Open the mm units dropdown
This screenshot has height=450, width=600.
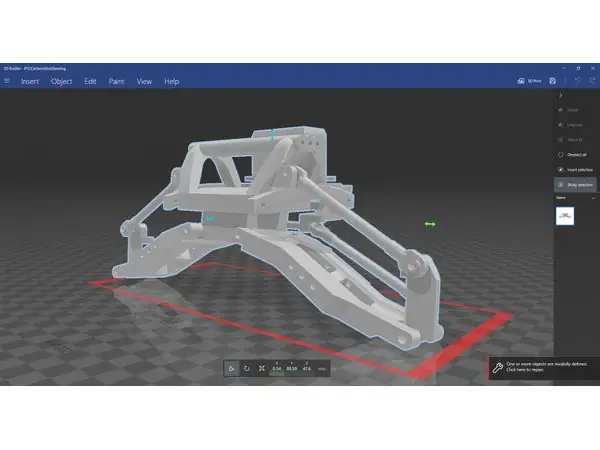[322, 369]
